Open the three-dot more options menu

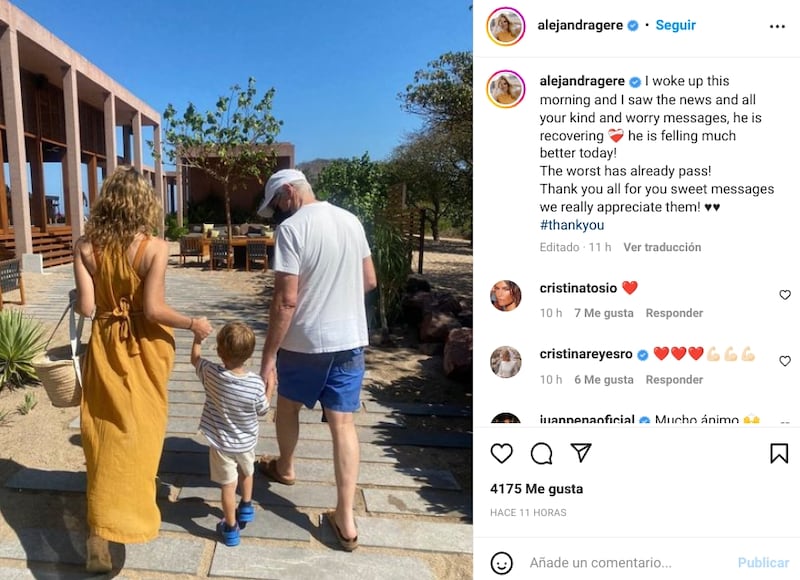(777, 26)
